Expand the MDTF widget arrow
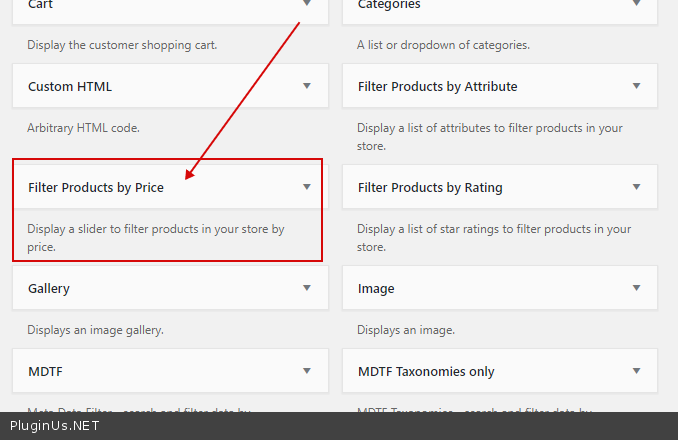This screenshot has height=440, width=678. (x=307, y=371)
